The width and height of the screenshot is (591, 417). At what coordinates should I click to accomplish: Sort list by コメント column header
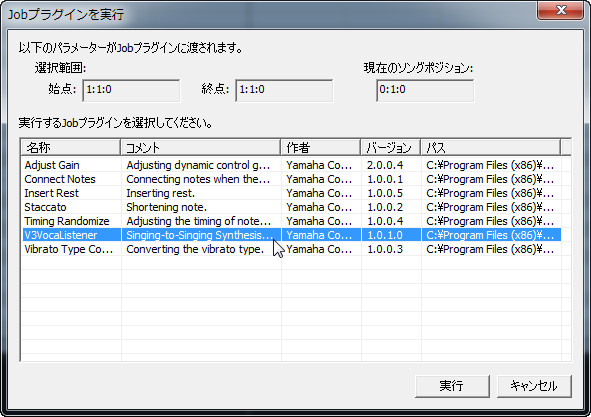[201, 147]
